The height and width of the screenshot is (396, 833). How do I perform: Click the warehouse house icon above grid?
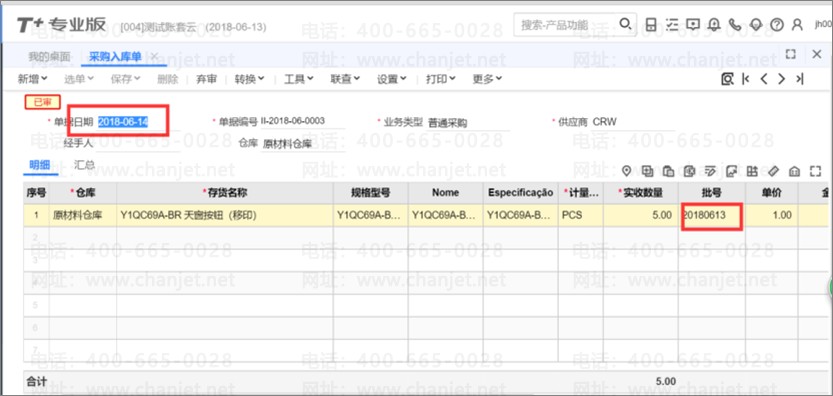click(x=794, y=171)
